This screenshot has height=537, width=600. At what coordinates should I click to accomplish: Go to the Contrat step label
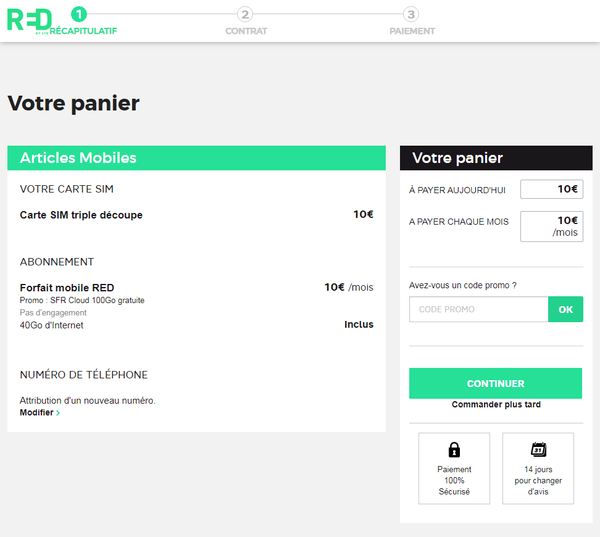(x=246, y=31)
